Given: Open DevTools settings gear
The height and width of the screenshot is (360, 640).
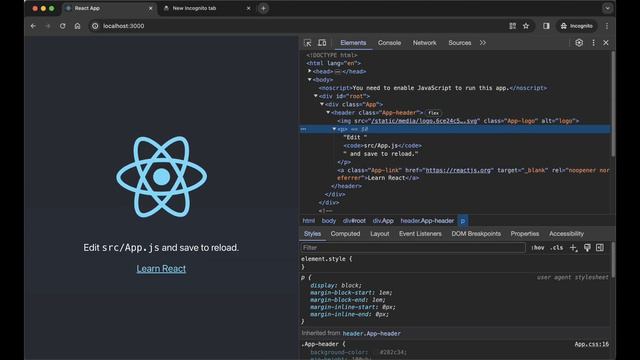Looking at the screenshot, I should (x=579, y=43).
